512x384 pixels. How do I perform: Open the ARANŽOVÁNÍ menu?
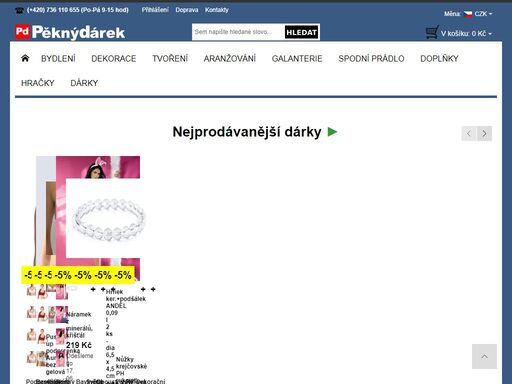[230, 59]
